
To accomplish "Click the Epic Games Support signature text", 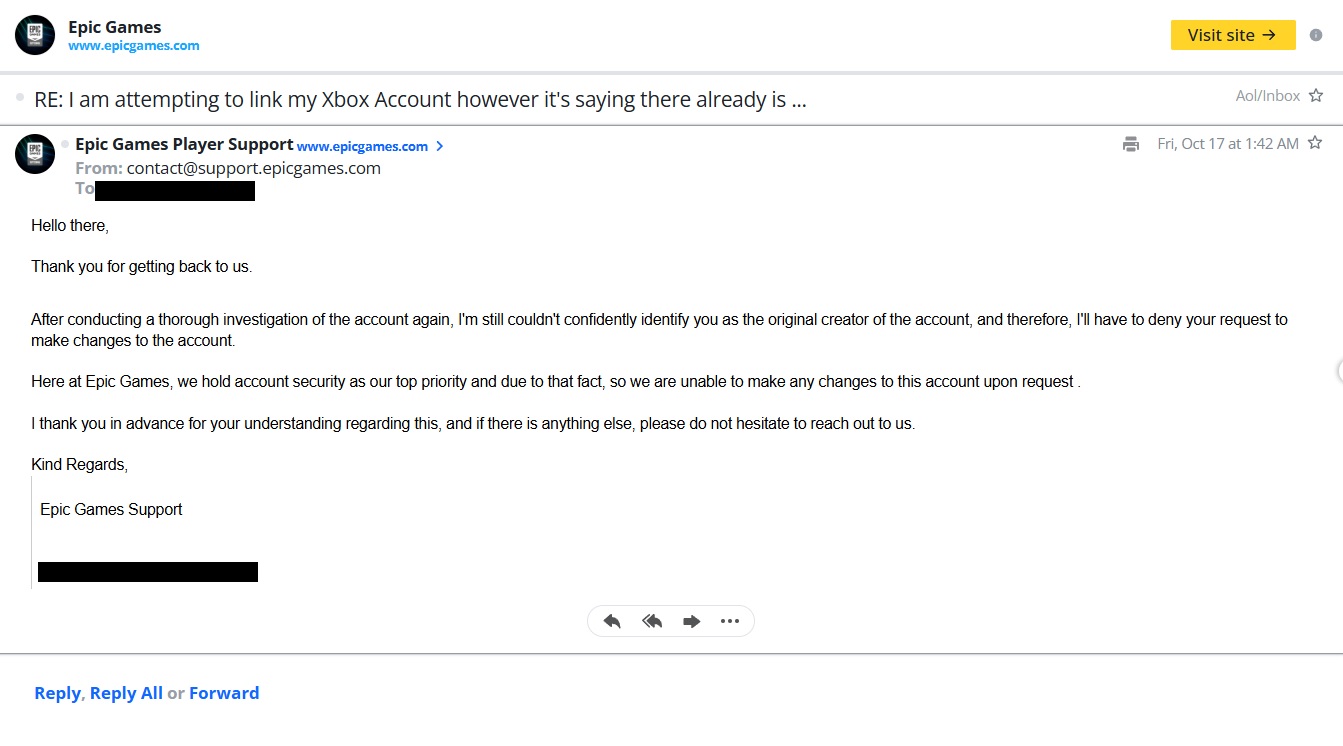I will click(111, 510).
